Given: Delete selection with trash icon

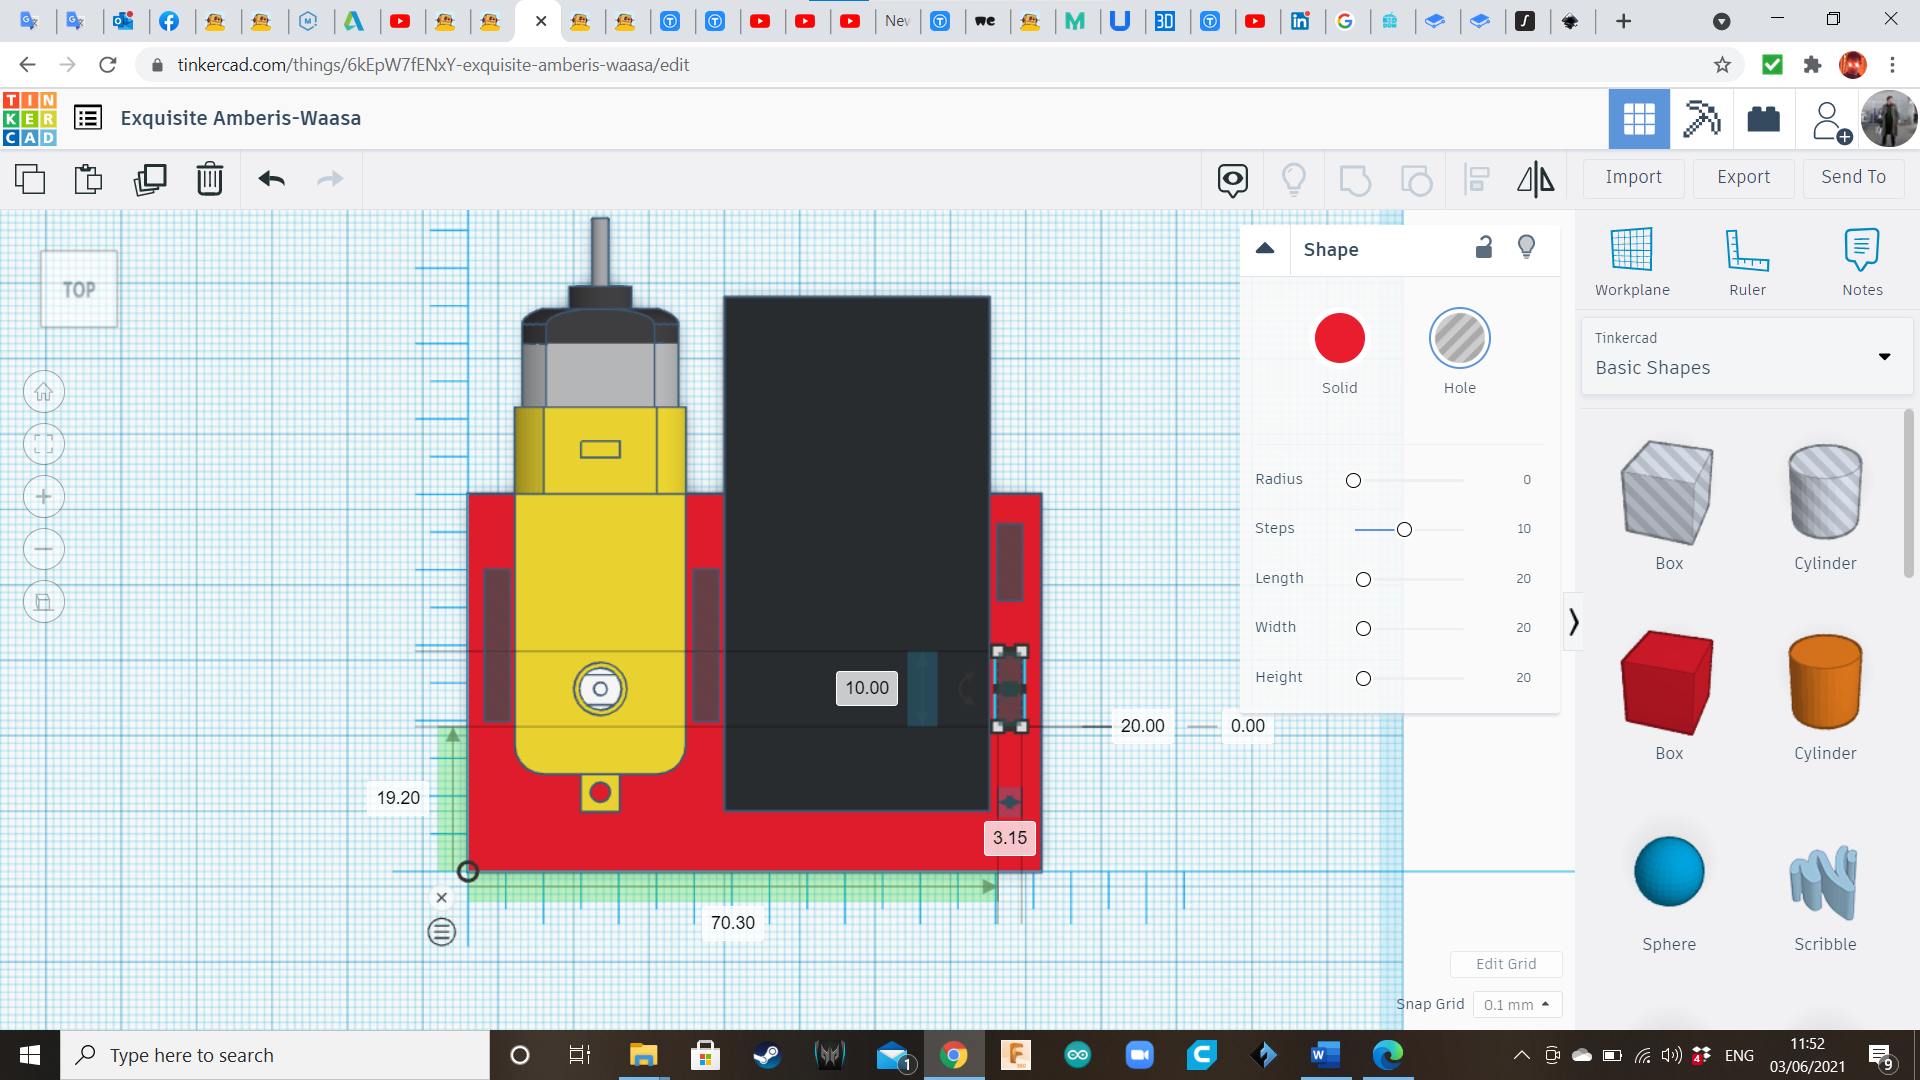Looking at the screenshot, I should point(210,180).
